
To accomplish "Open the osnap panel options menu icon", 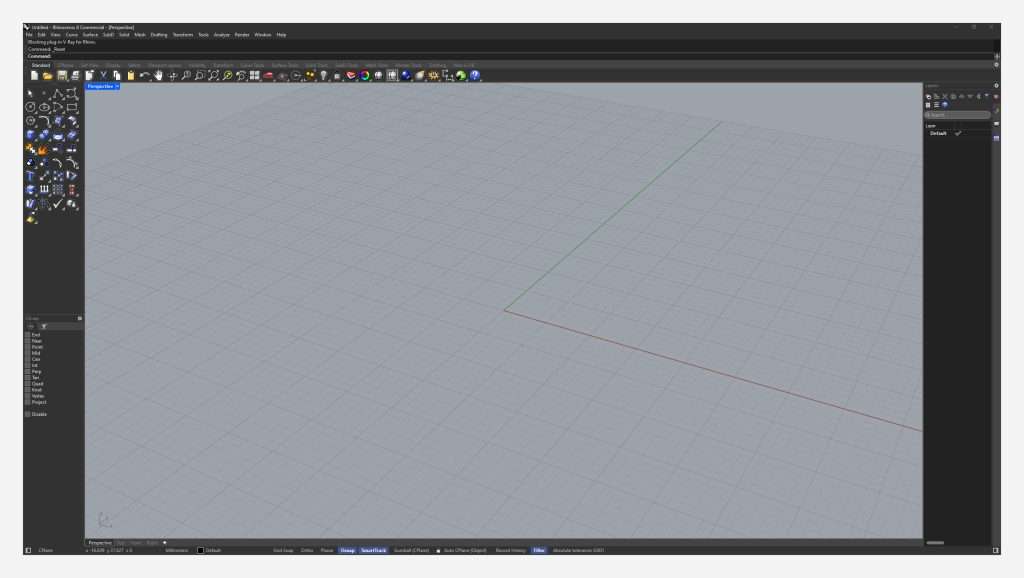I will tap(80, 318).
